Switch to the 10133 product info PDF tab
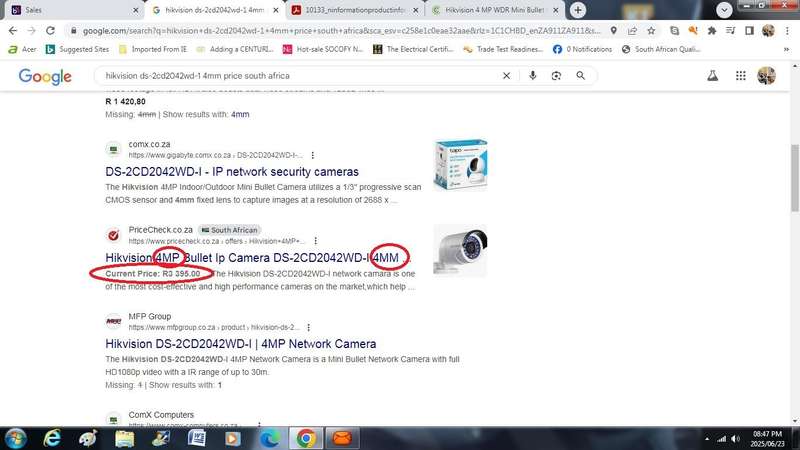 (356, 10)
